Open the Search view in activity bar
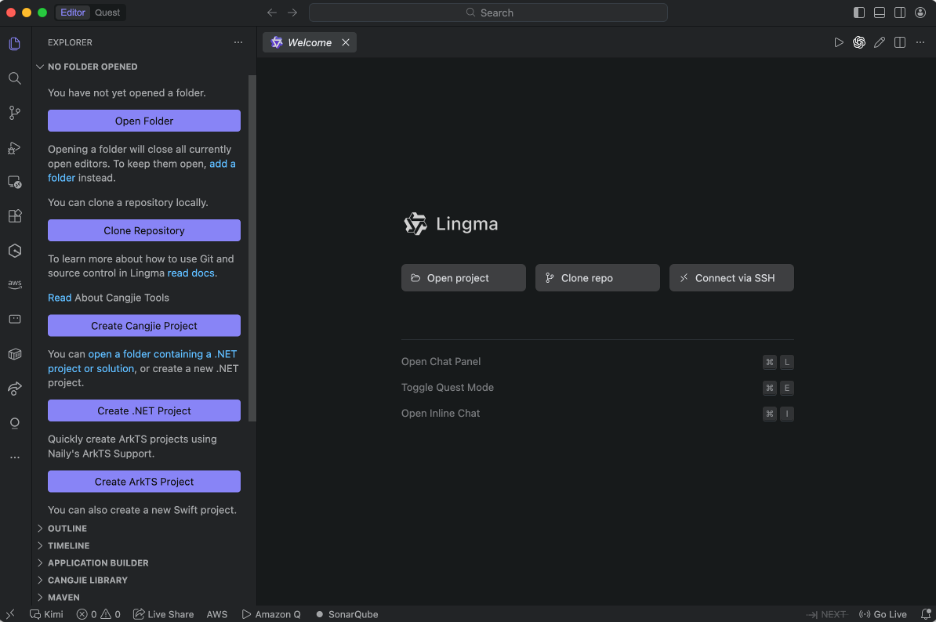This screenshot has height=622, width=936. [15, 78]
